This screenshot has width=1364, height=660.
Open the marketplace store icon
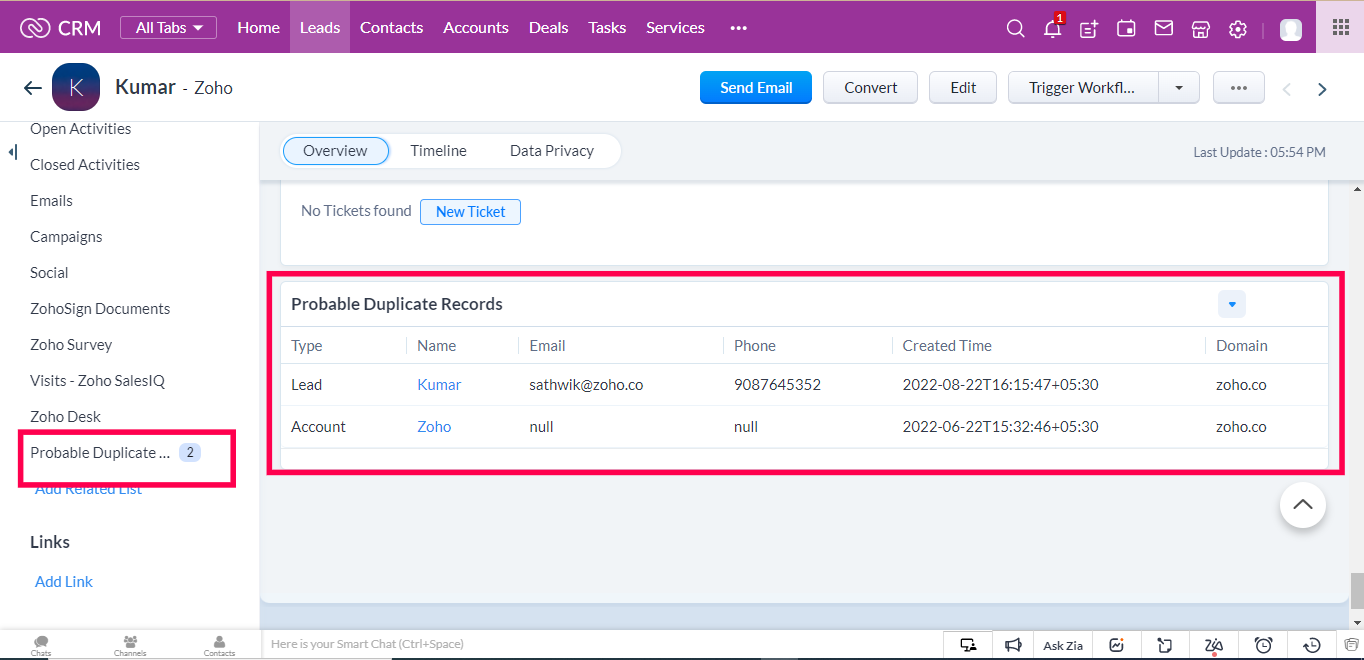coord(1201,28)
